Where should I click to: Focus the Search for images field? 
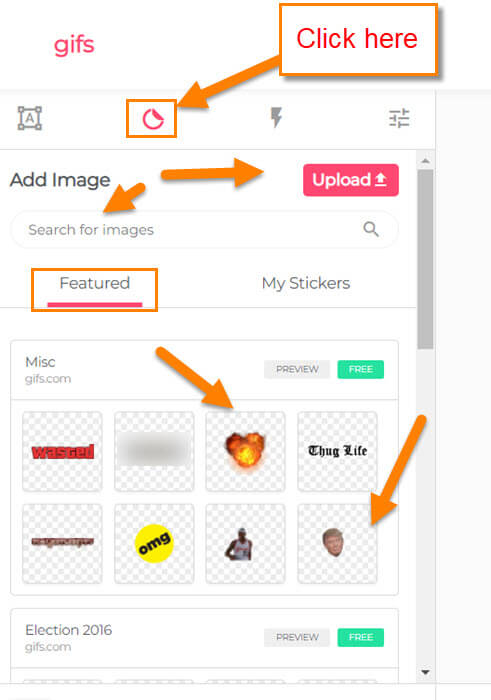click(x=204, y=229)
